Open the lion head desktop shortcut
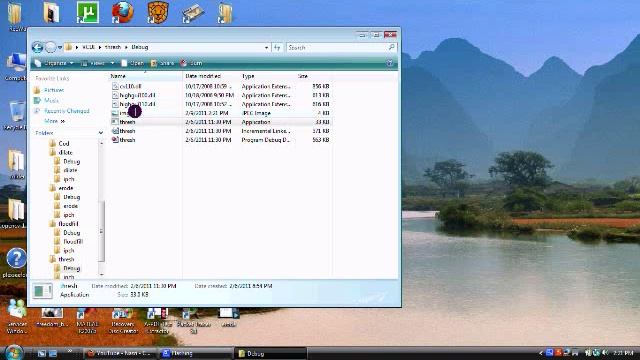 click(x=158, y=12)
